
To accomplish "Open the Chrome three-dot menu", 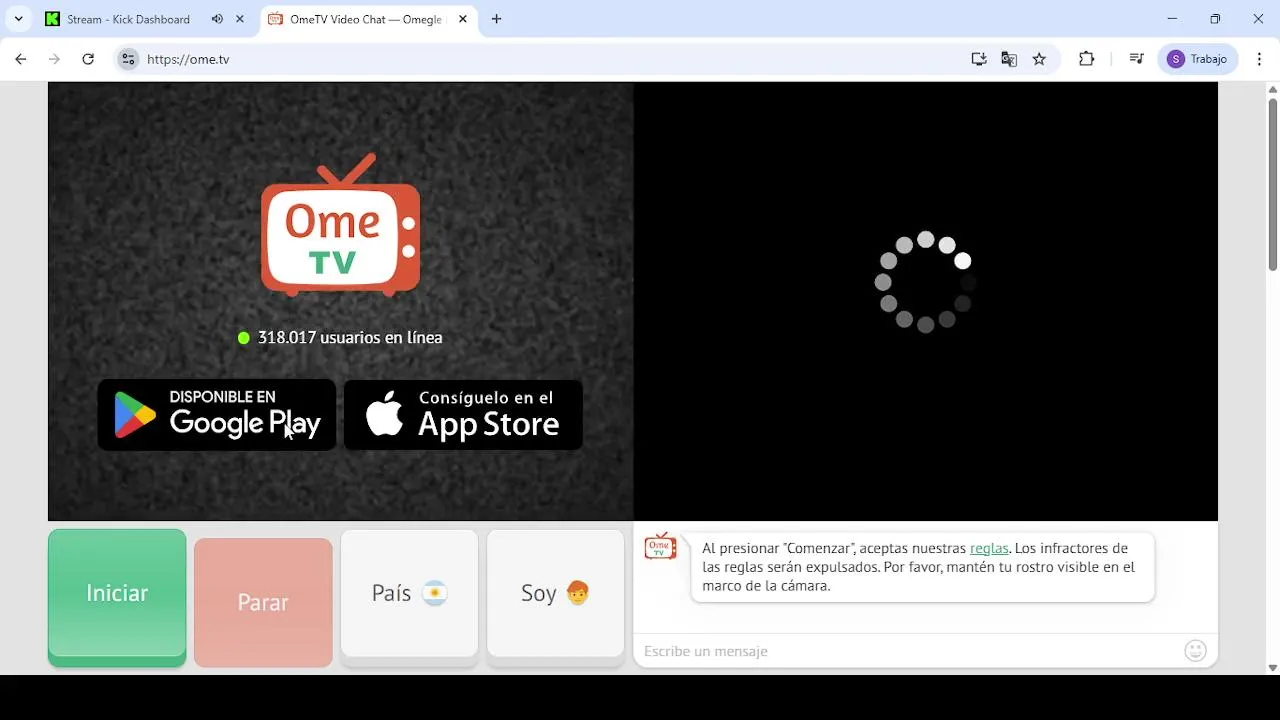I will [x=1259, y=59].
